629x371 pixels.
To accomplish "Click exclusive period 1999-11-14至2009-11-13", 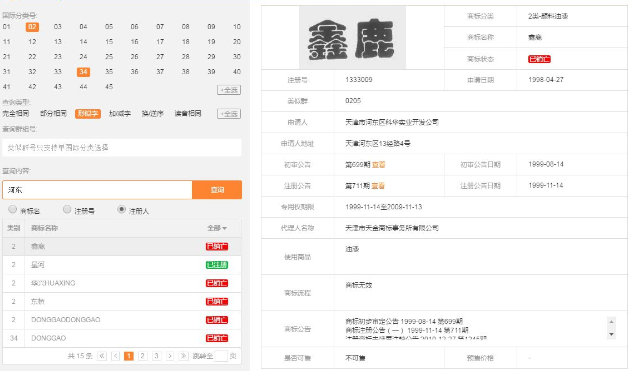I will (383, 207).
